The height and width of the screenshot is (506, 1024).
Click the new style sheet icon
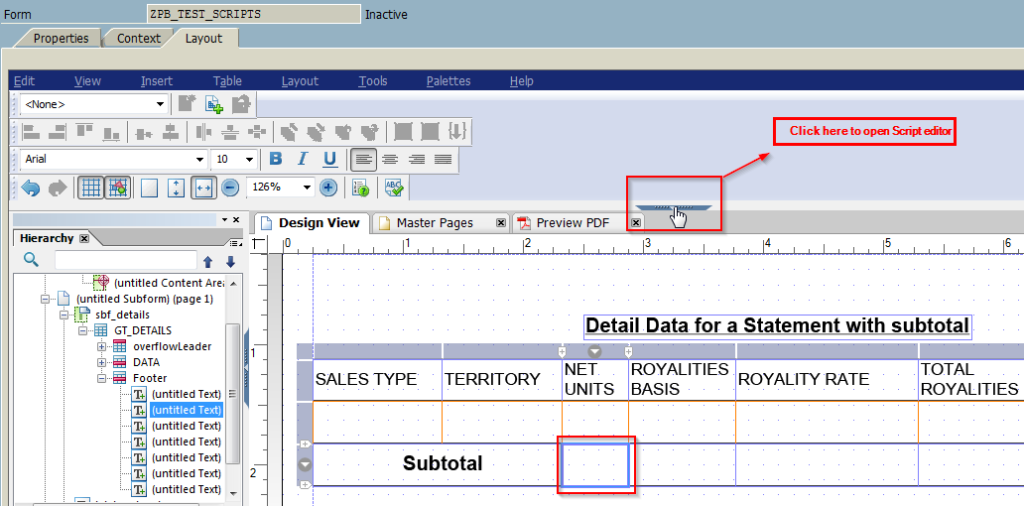coord(187,103)
